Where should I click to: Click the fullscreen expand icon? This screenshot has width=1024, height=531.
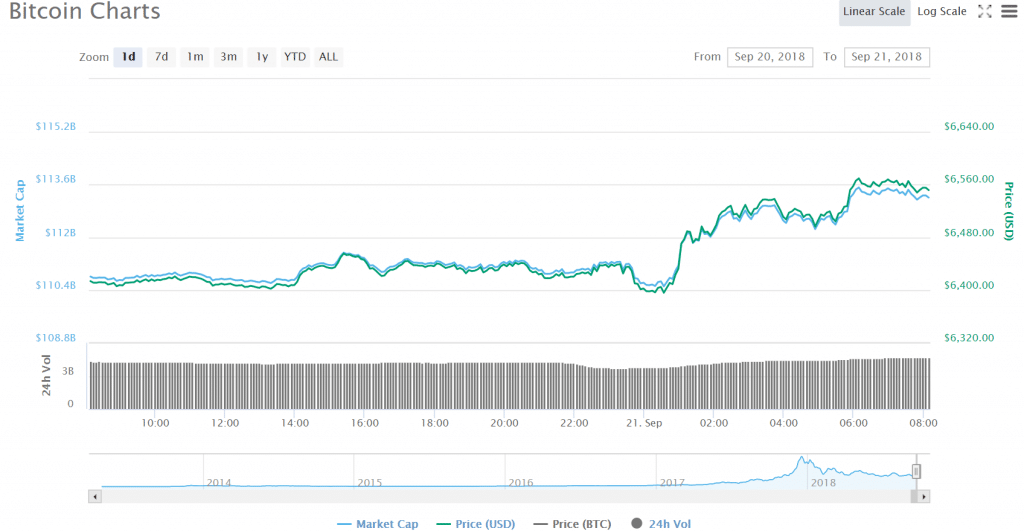[x=984, y=12]
